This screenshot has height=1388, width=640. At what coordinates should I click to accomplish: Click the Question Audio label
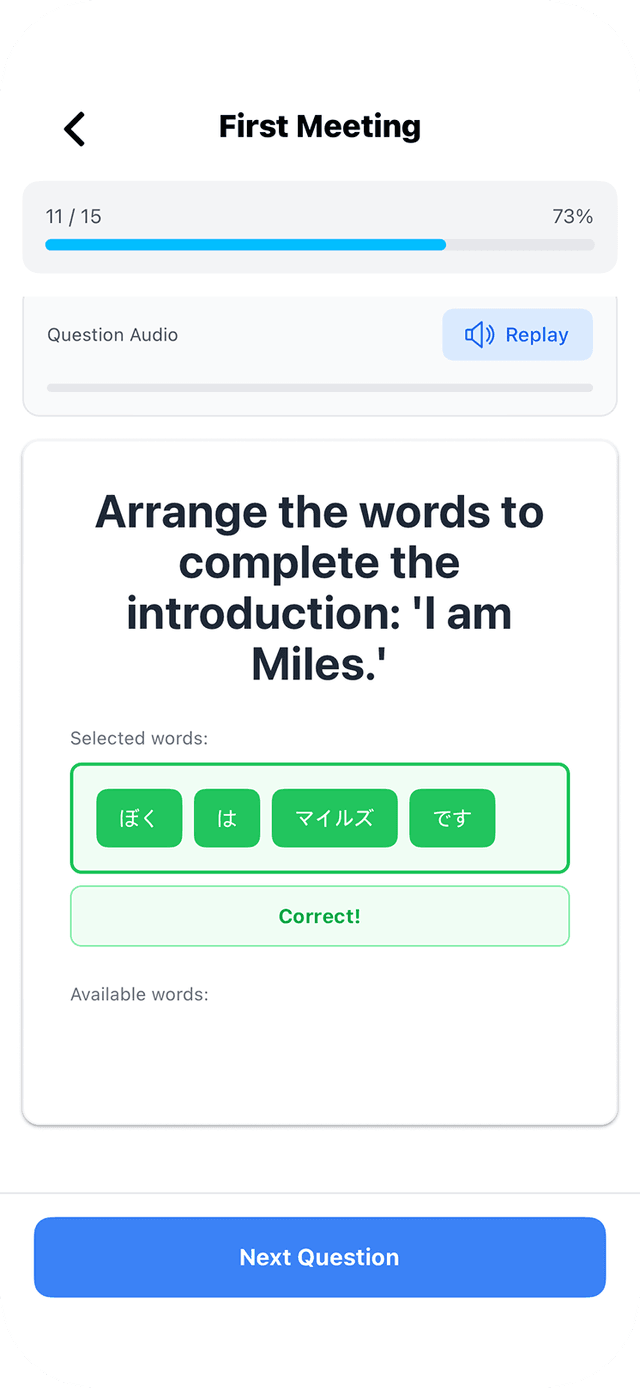[113, 335]
